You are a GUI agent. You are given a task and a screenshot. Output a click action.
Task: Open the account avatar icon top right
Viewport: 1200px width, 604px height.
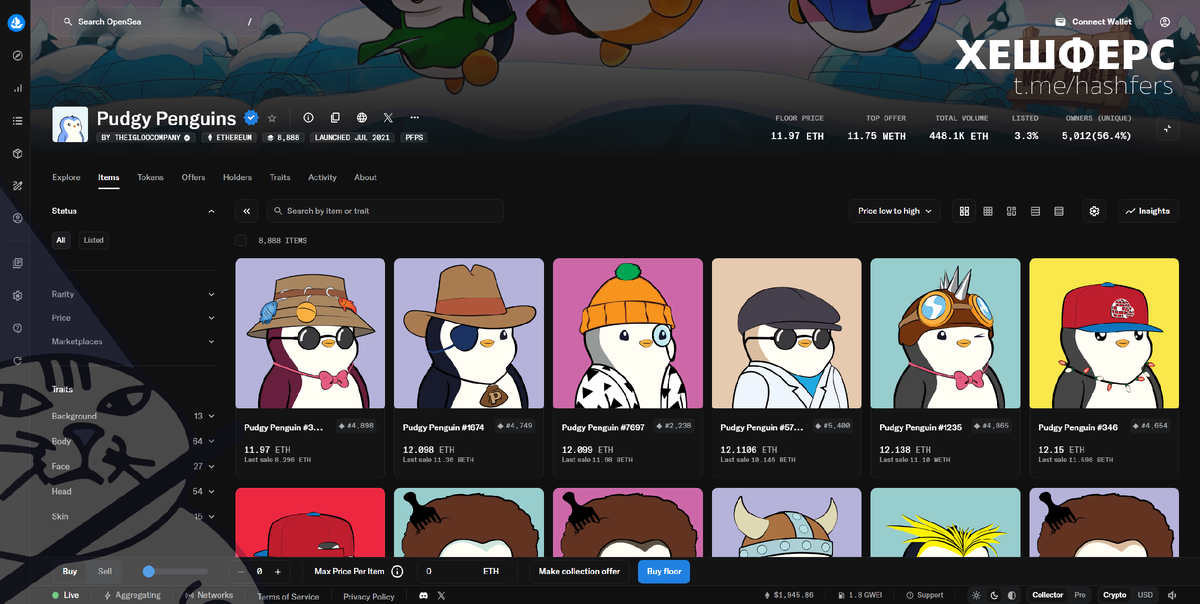click(x=1165, y=21)
